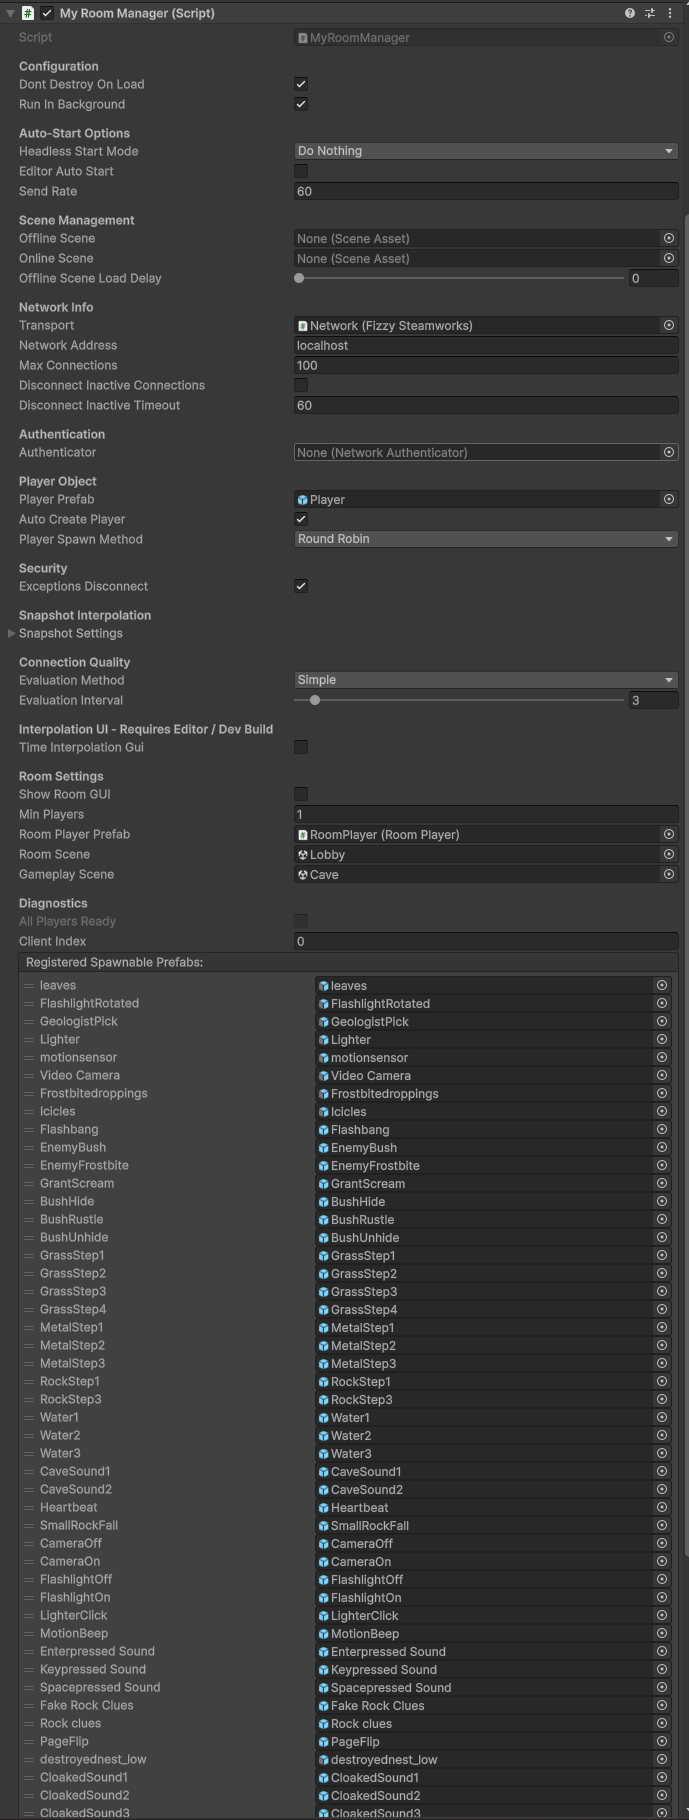This screenshot has width=689, height=1820.
Task: Open Headless Start Mode dropdown
Action: (485, 151)
